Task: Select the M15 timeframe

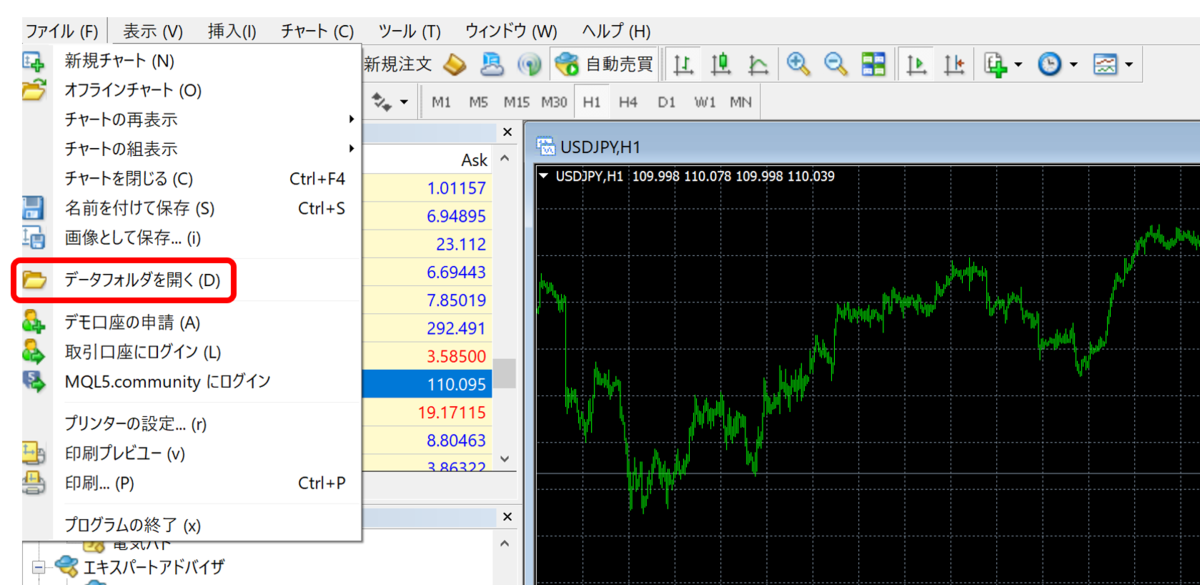Action: pyautogui.click(x=517, y=102)
